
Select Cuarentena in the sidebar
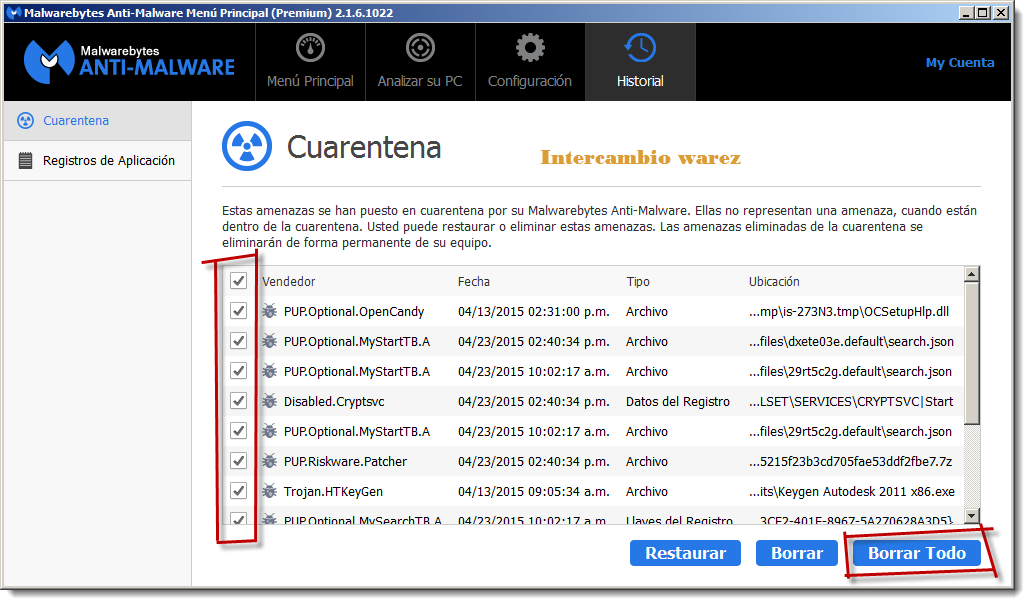(97, 121)
